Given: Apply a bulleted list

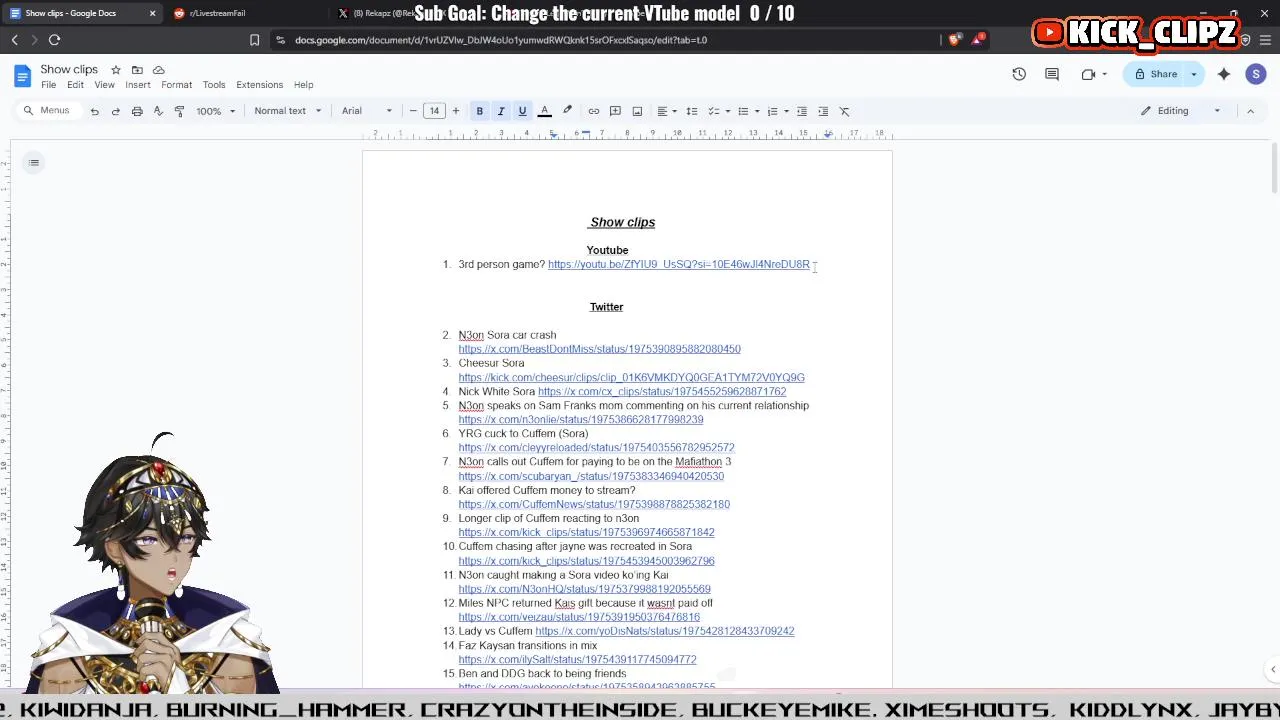Looking at the screenshot, I should pyautogui.click(x=743, y=111).
